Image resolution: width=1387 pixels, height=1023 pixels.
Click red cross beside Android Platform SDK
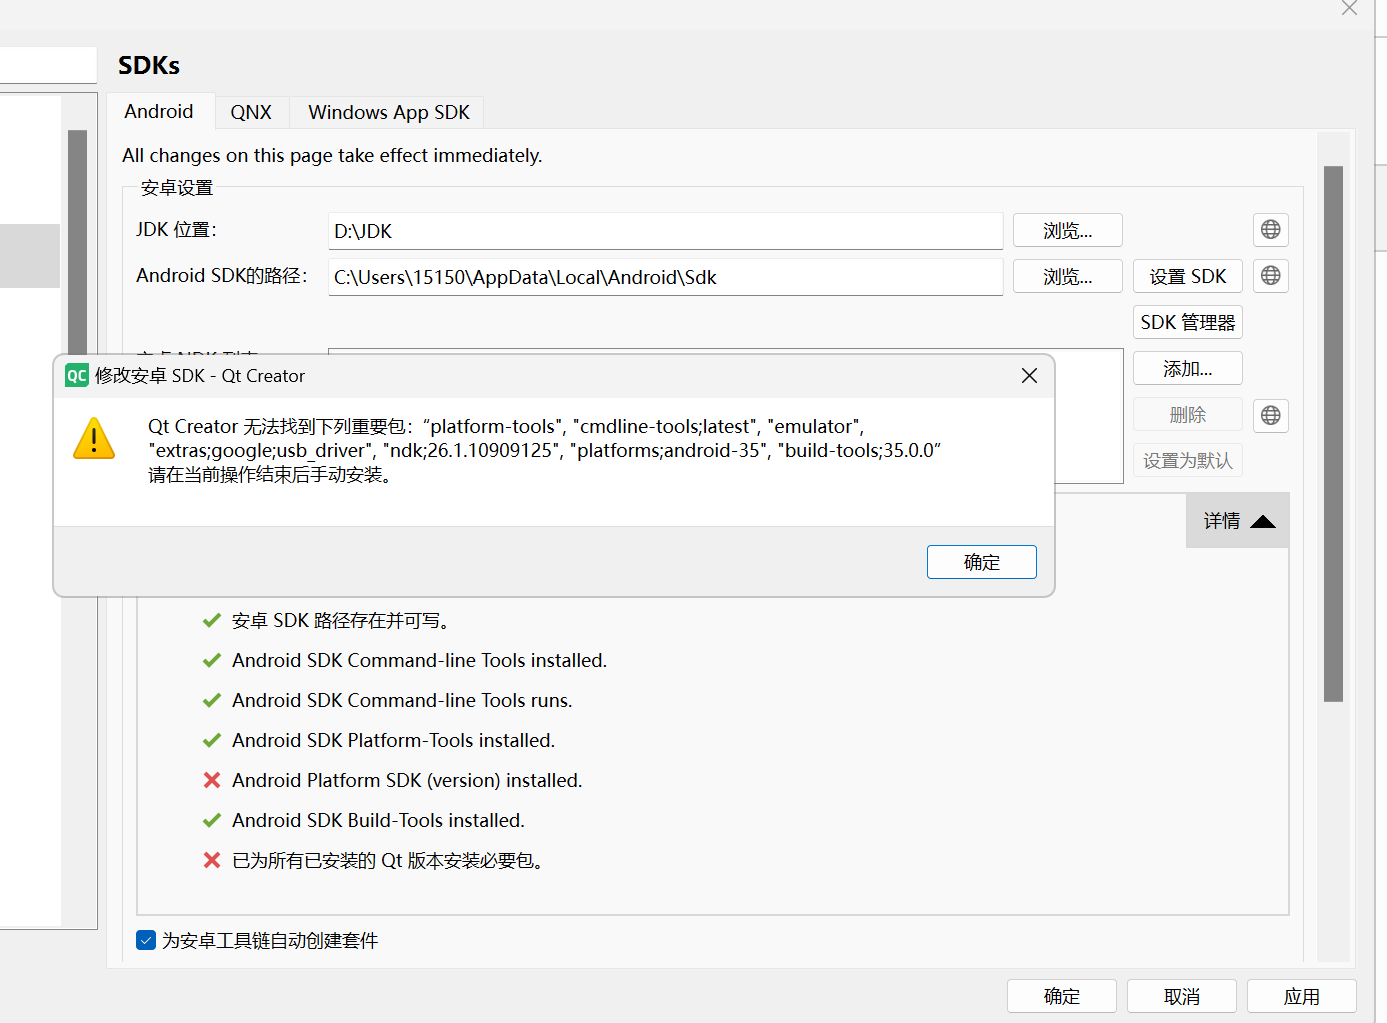(212, 780)
